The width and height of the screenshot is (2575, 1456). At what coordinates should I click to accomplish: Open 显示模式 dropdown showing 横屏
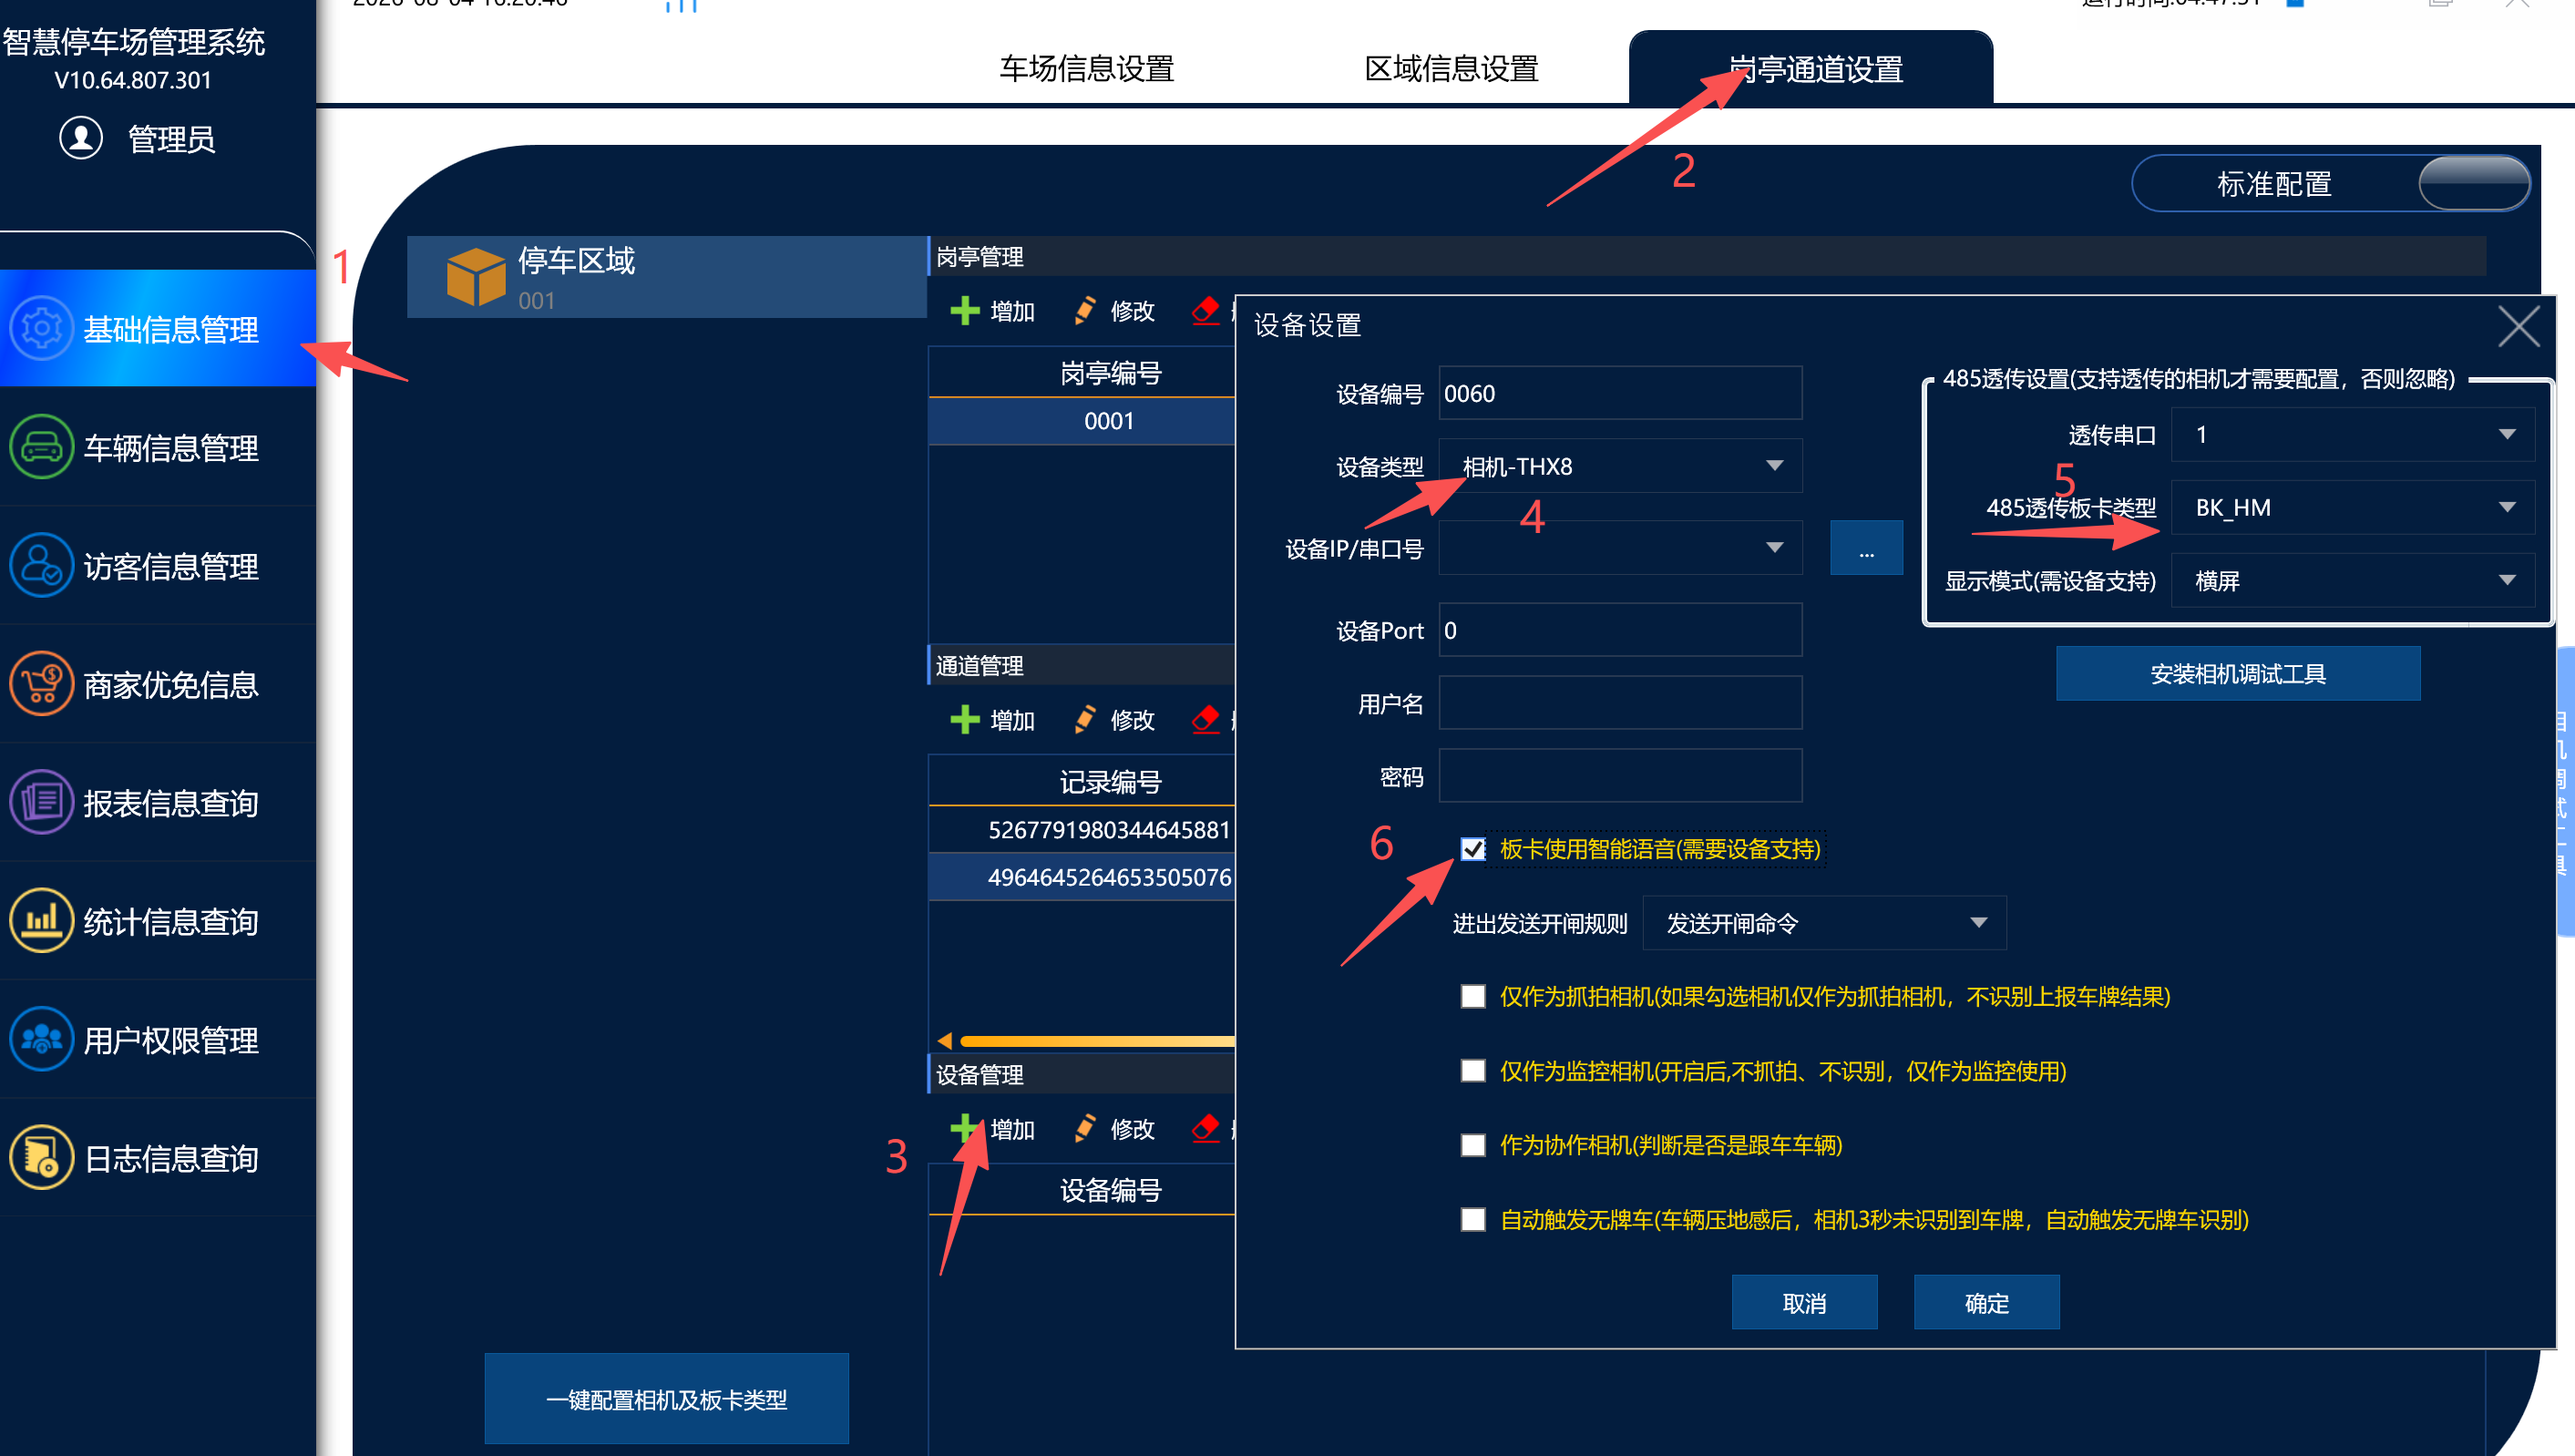pos(2354,581)
